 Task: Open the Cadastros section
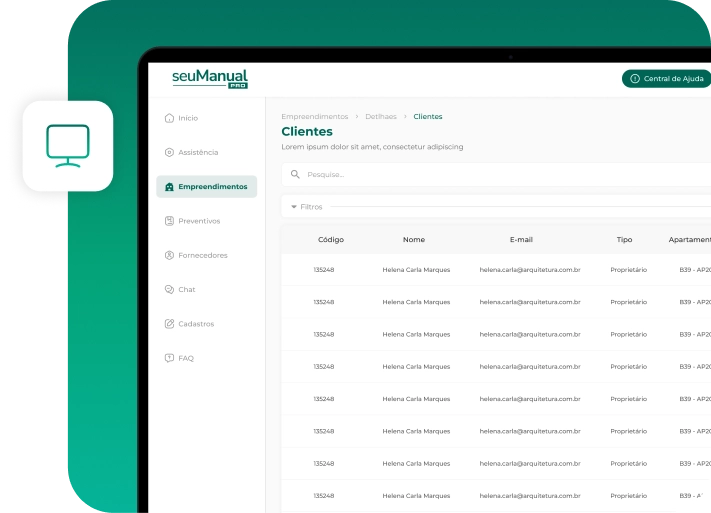(189, 324)
